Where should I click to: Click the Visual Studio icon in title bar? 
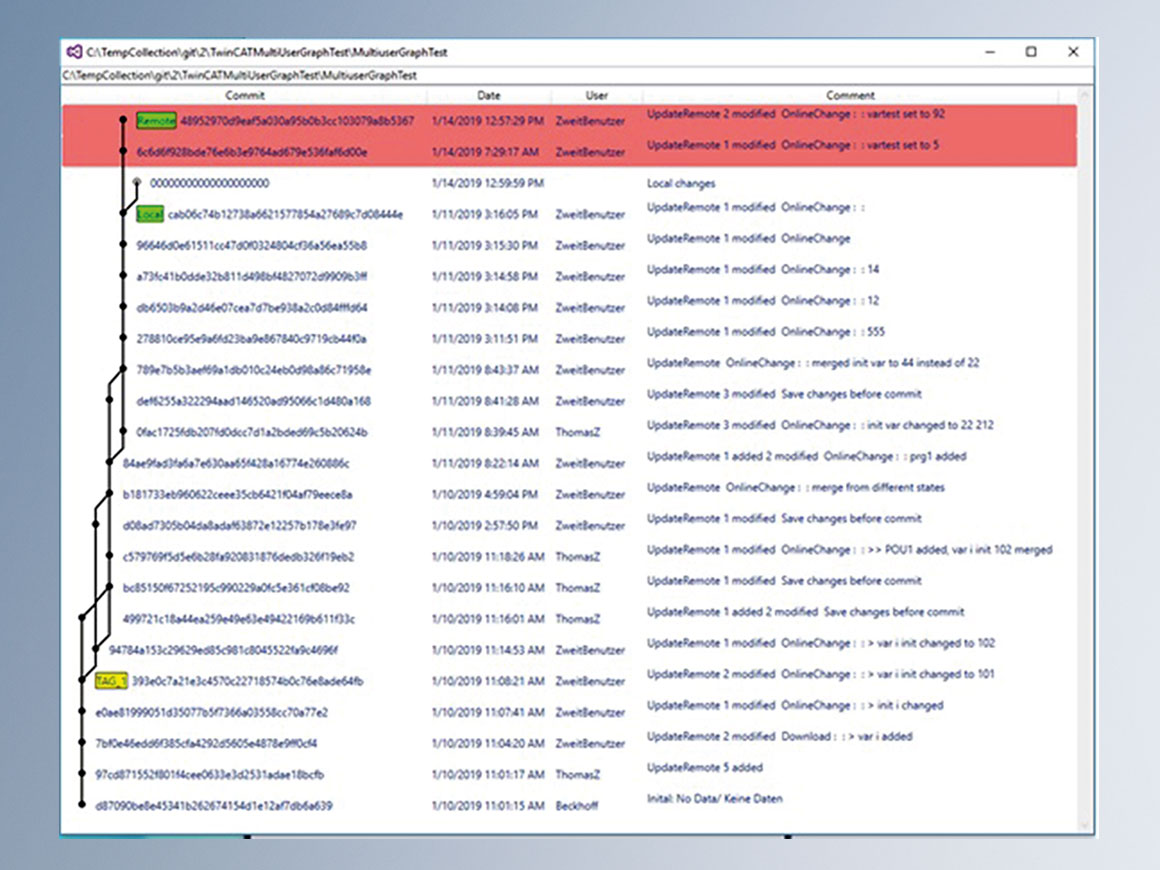[x=72, y=52]
